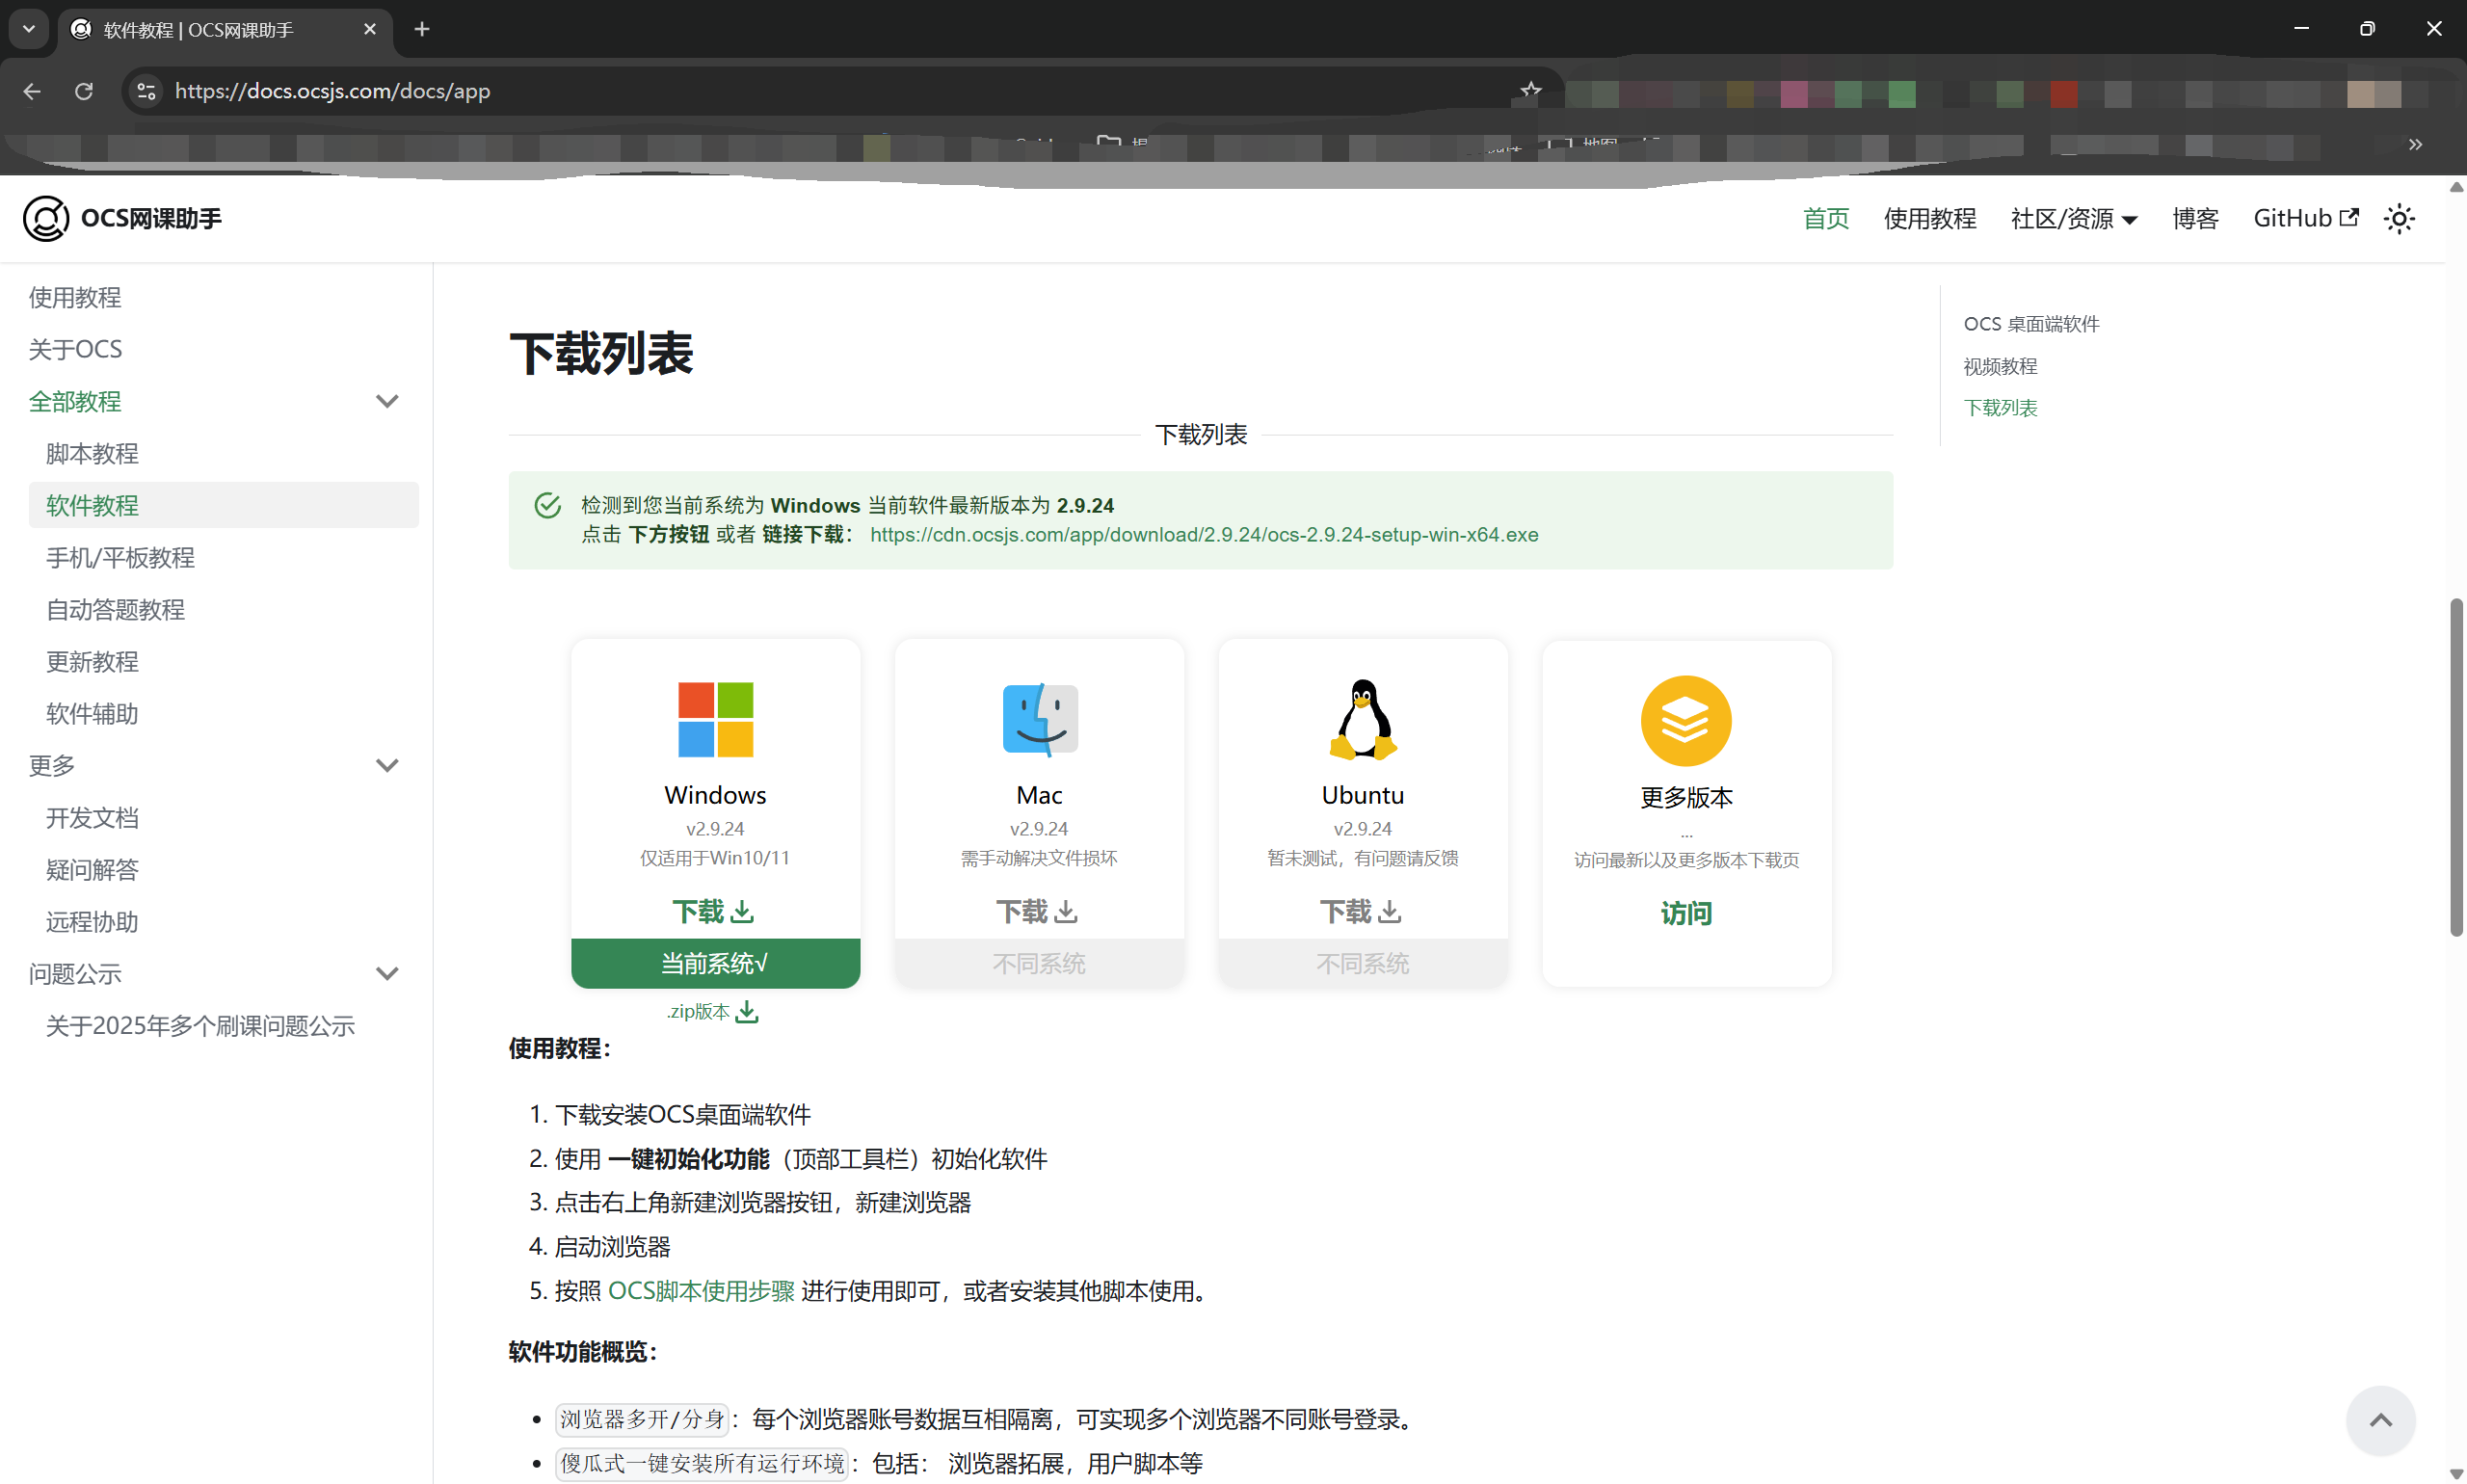Open 脚本教程 in the sidebar
The width and height of the screenshot is (2467, 1484).
coord(92,453)
